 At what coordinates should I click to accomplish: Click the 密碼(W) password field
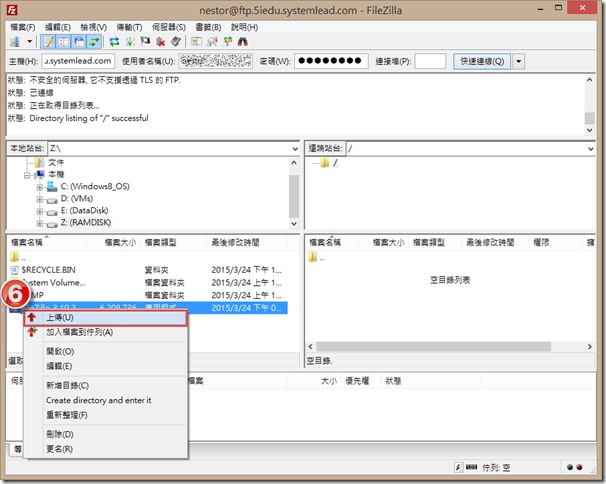331,61
